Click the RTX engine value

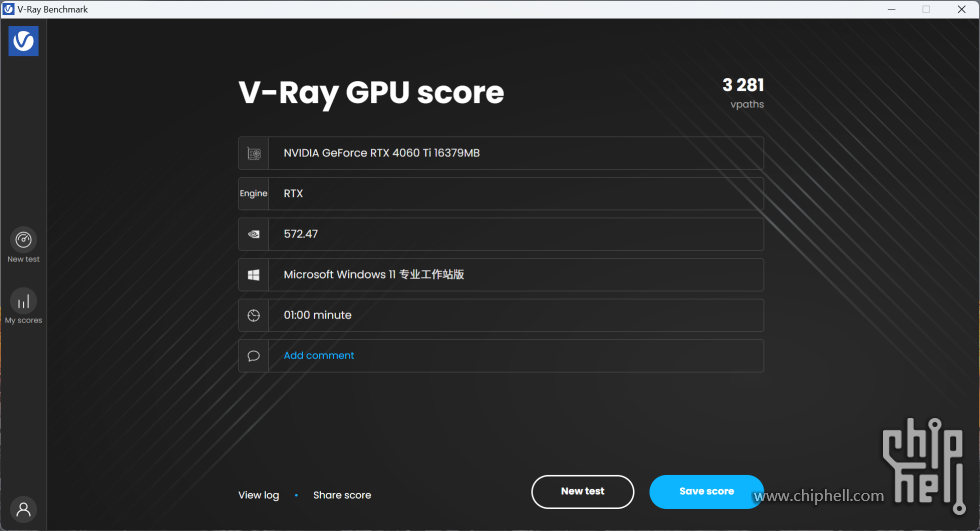pos(293,194)
